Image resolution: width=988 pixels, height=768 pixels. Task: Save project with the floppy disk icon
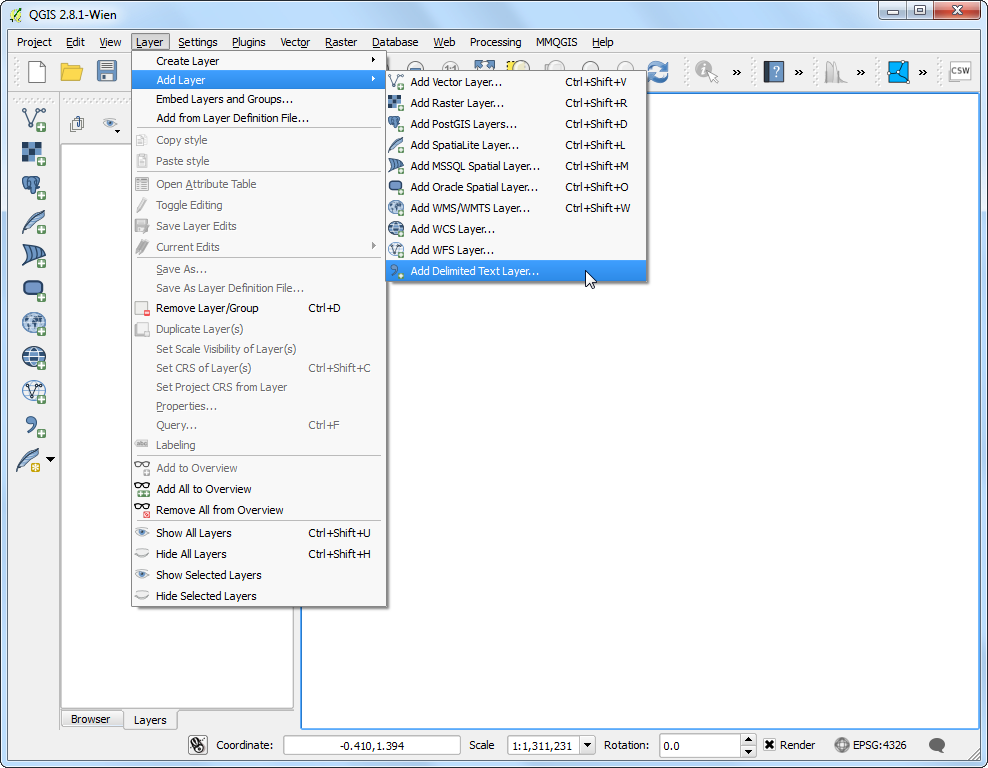coord(107,71)
